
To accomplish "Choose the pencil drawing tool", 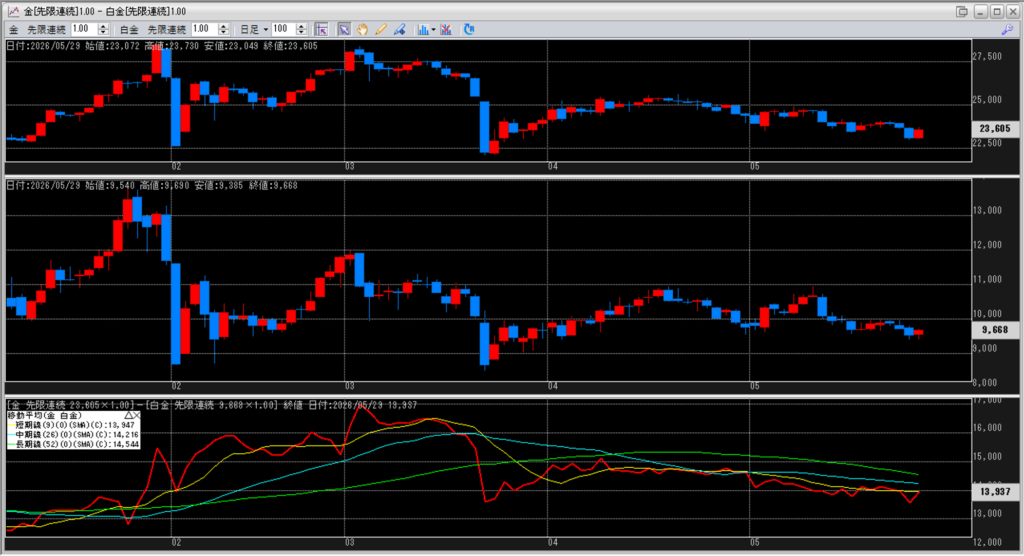I will click(381, 29).
